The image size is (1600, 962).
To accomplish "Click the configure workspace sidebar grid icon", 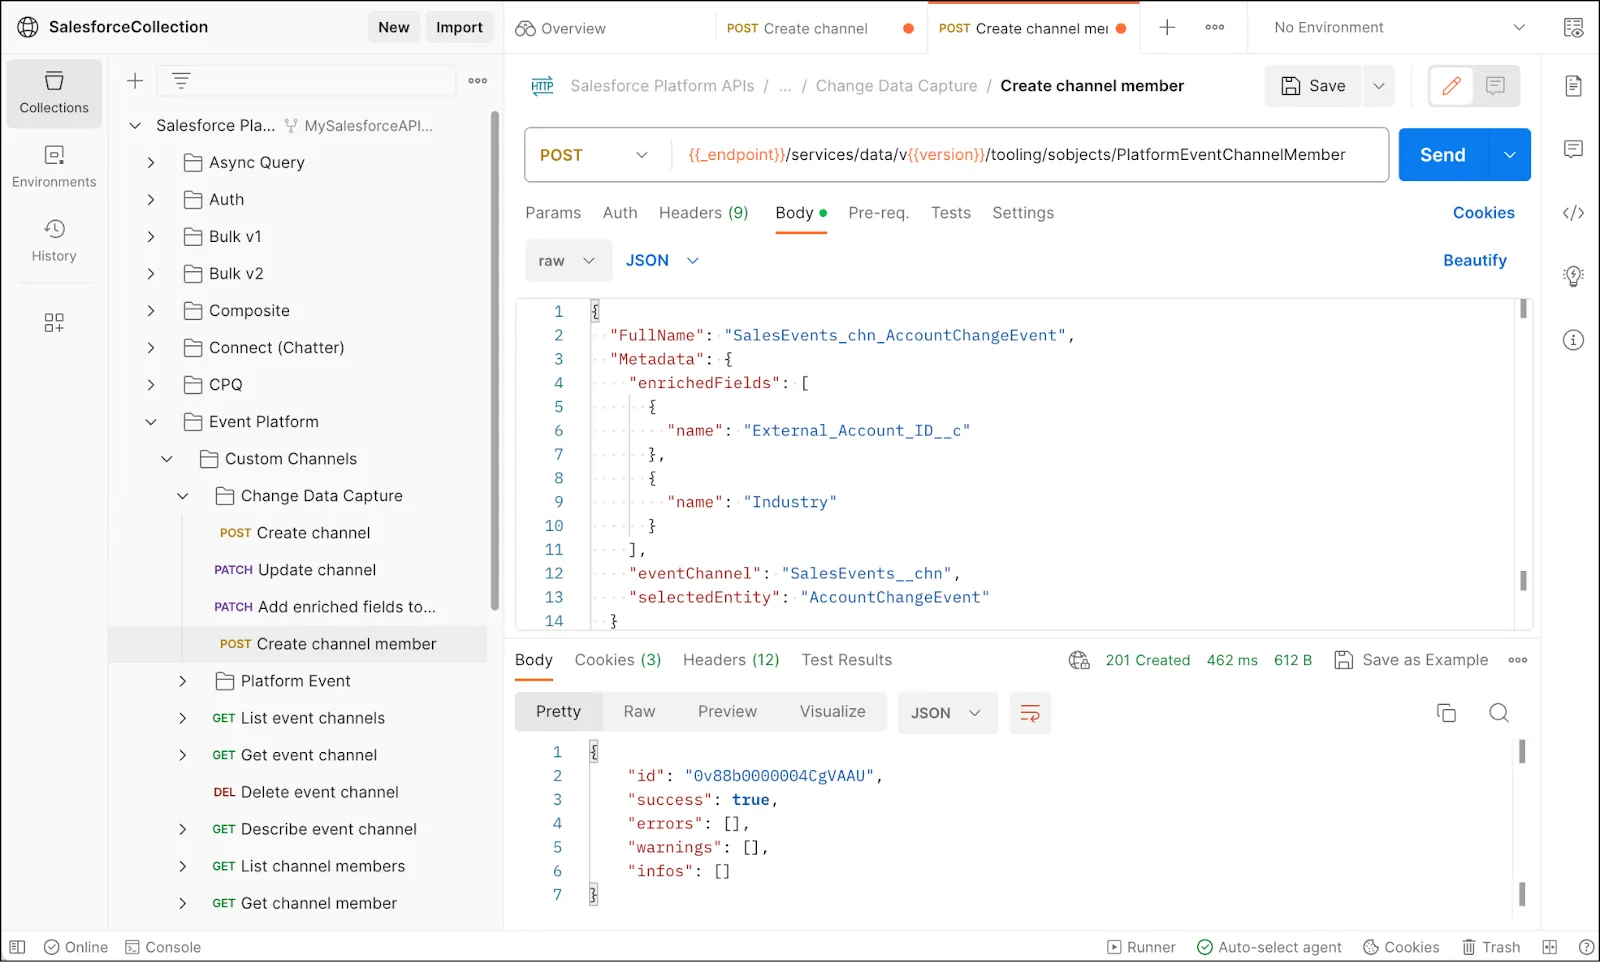I will click(54, 322).
